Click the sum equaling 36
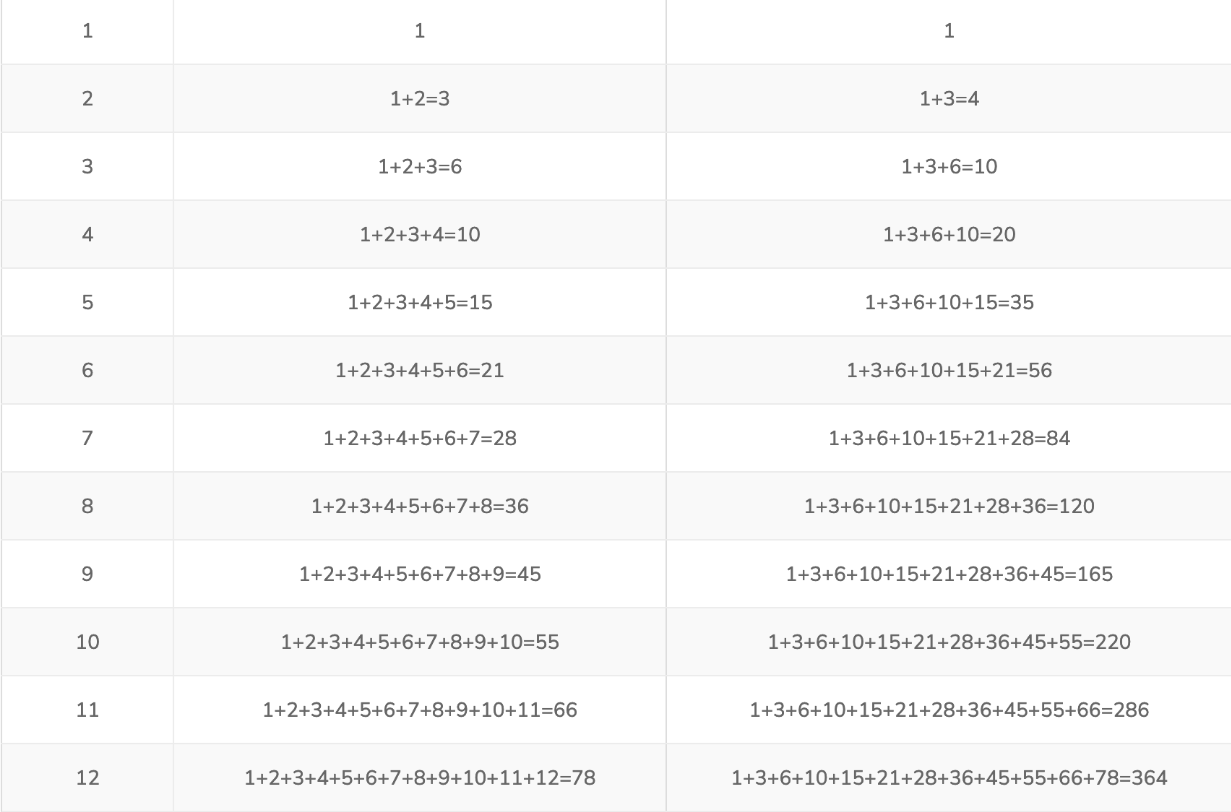The image size is (1231, 812). (419, 508)
